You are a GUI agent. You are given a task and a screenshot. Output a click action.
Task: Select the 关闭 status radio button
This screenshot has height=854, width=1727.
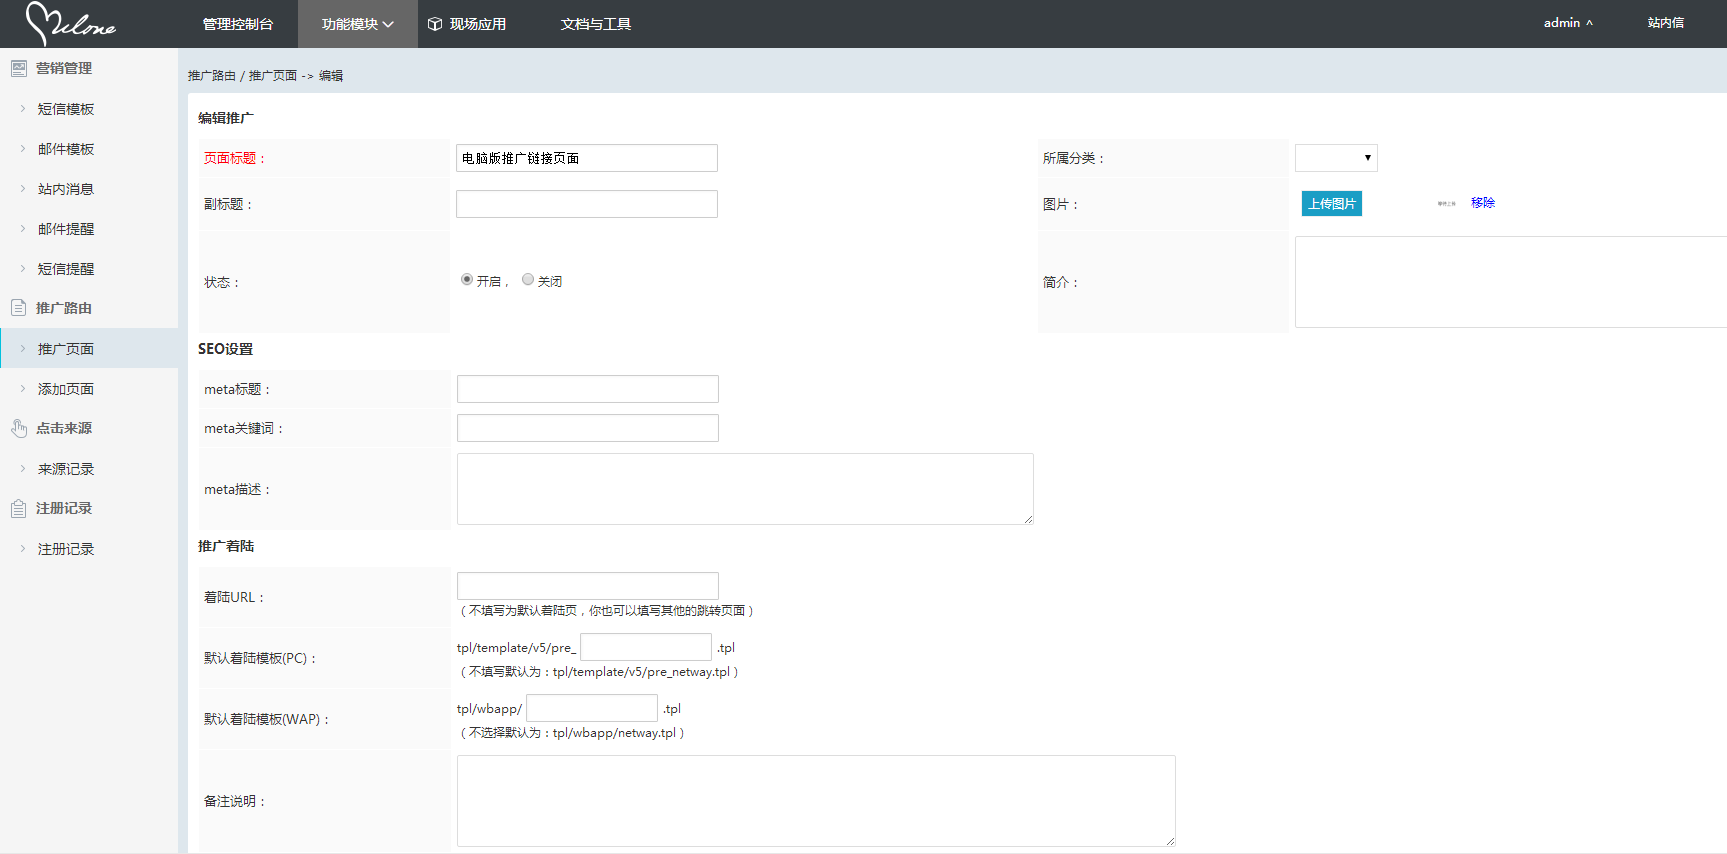pyautogui.click(x=528, y=280)
